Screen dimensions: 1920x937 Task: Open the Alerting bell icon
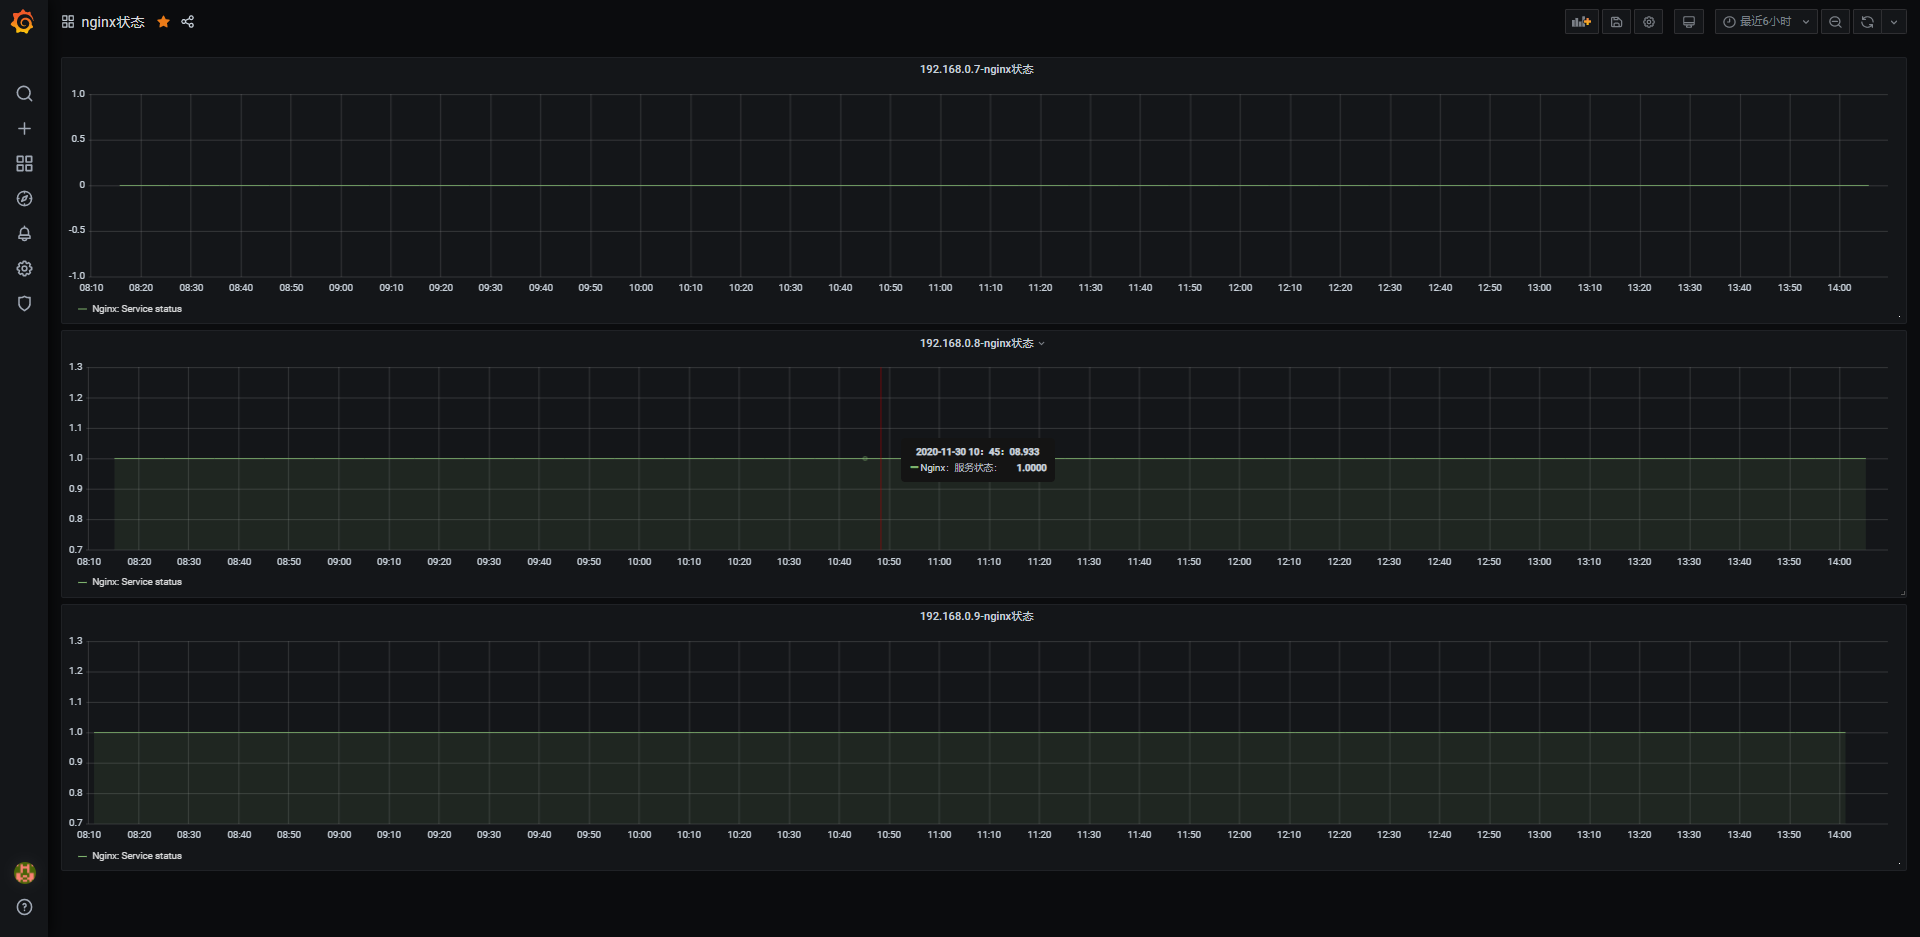pos(25,234)
